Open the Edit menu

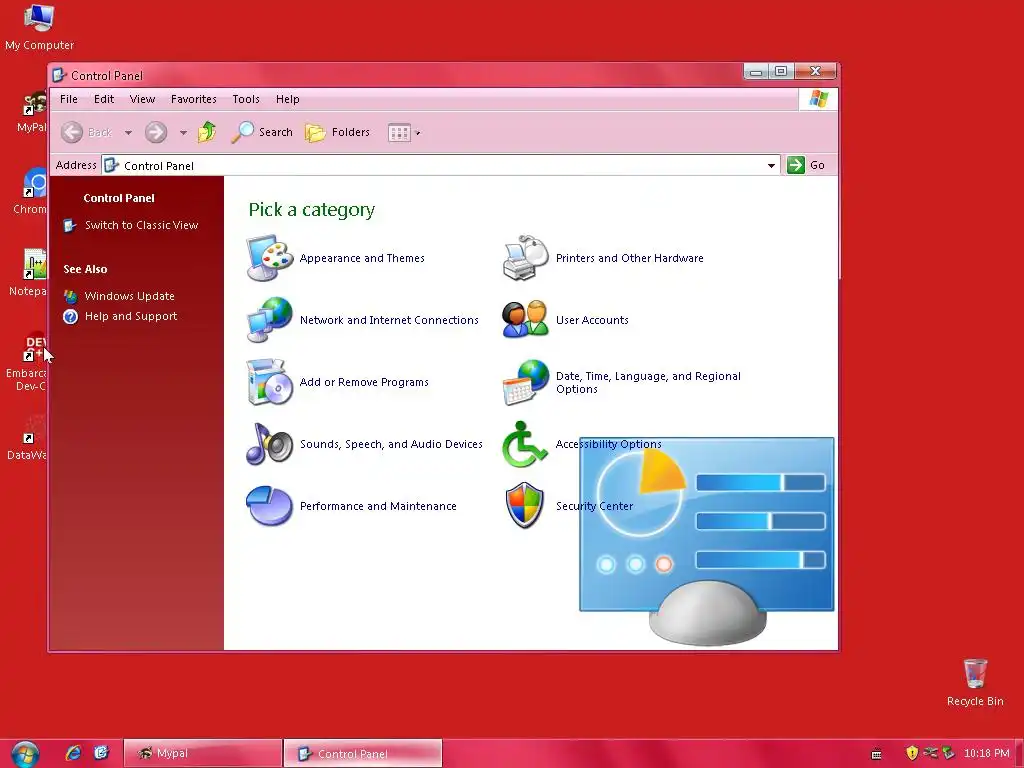pyautogui.click(x=104, y=99)
